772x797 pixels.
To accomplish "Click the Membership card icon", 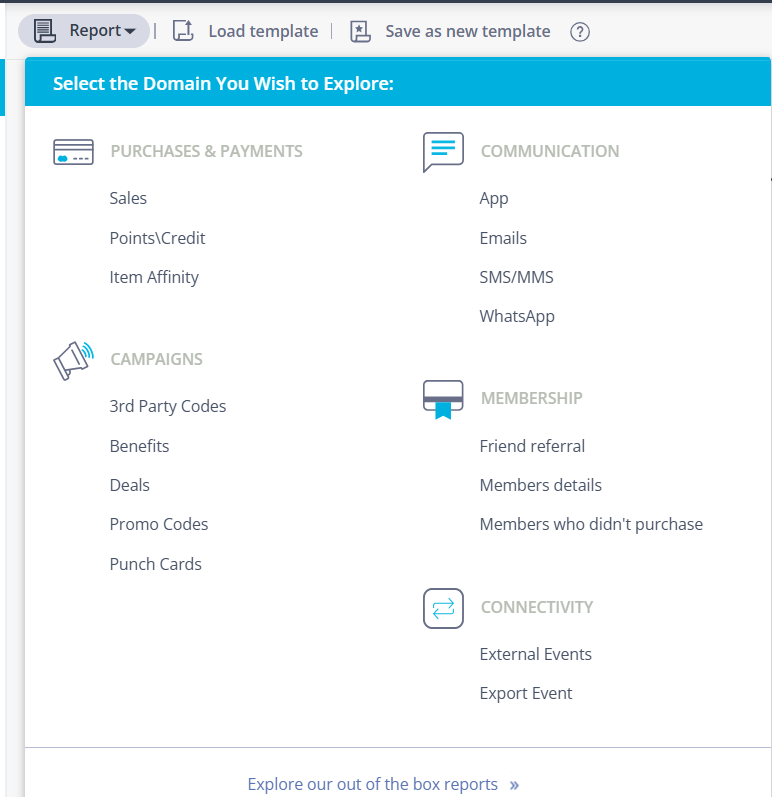I will pyautogui.click(x=443, y=399).
